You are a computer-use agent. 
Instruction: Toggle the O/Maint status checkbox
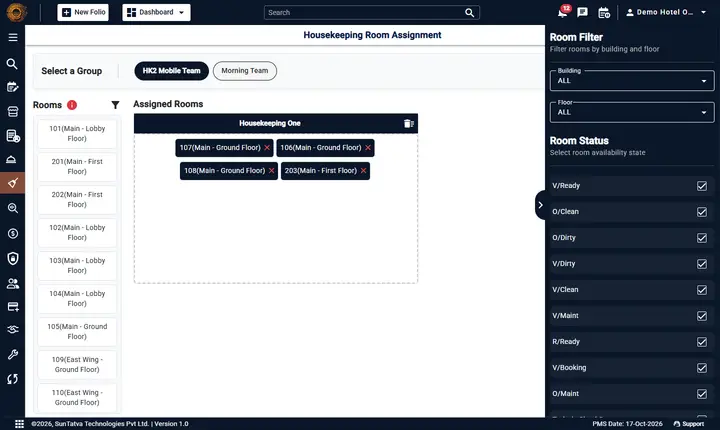pos(702,394)
